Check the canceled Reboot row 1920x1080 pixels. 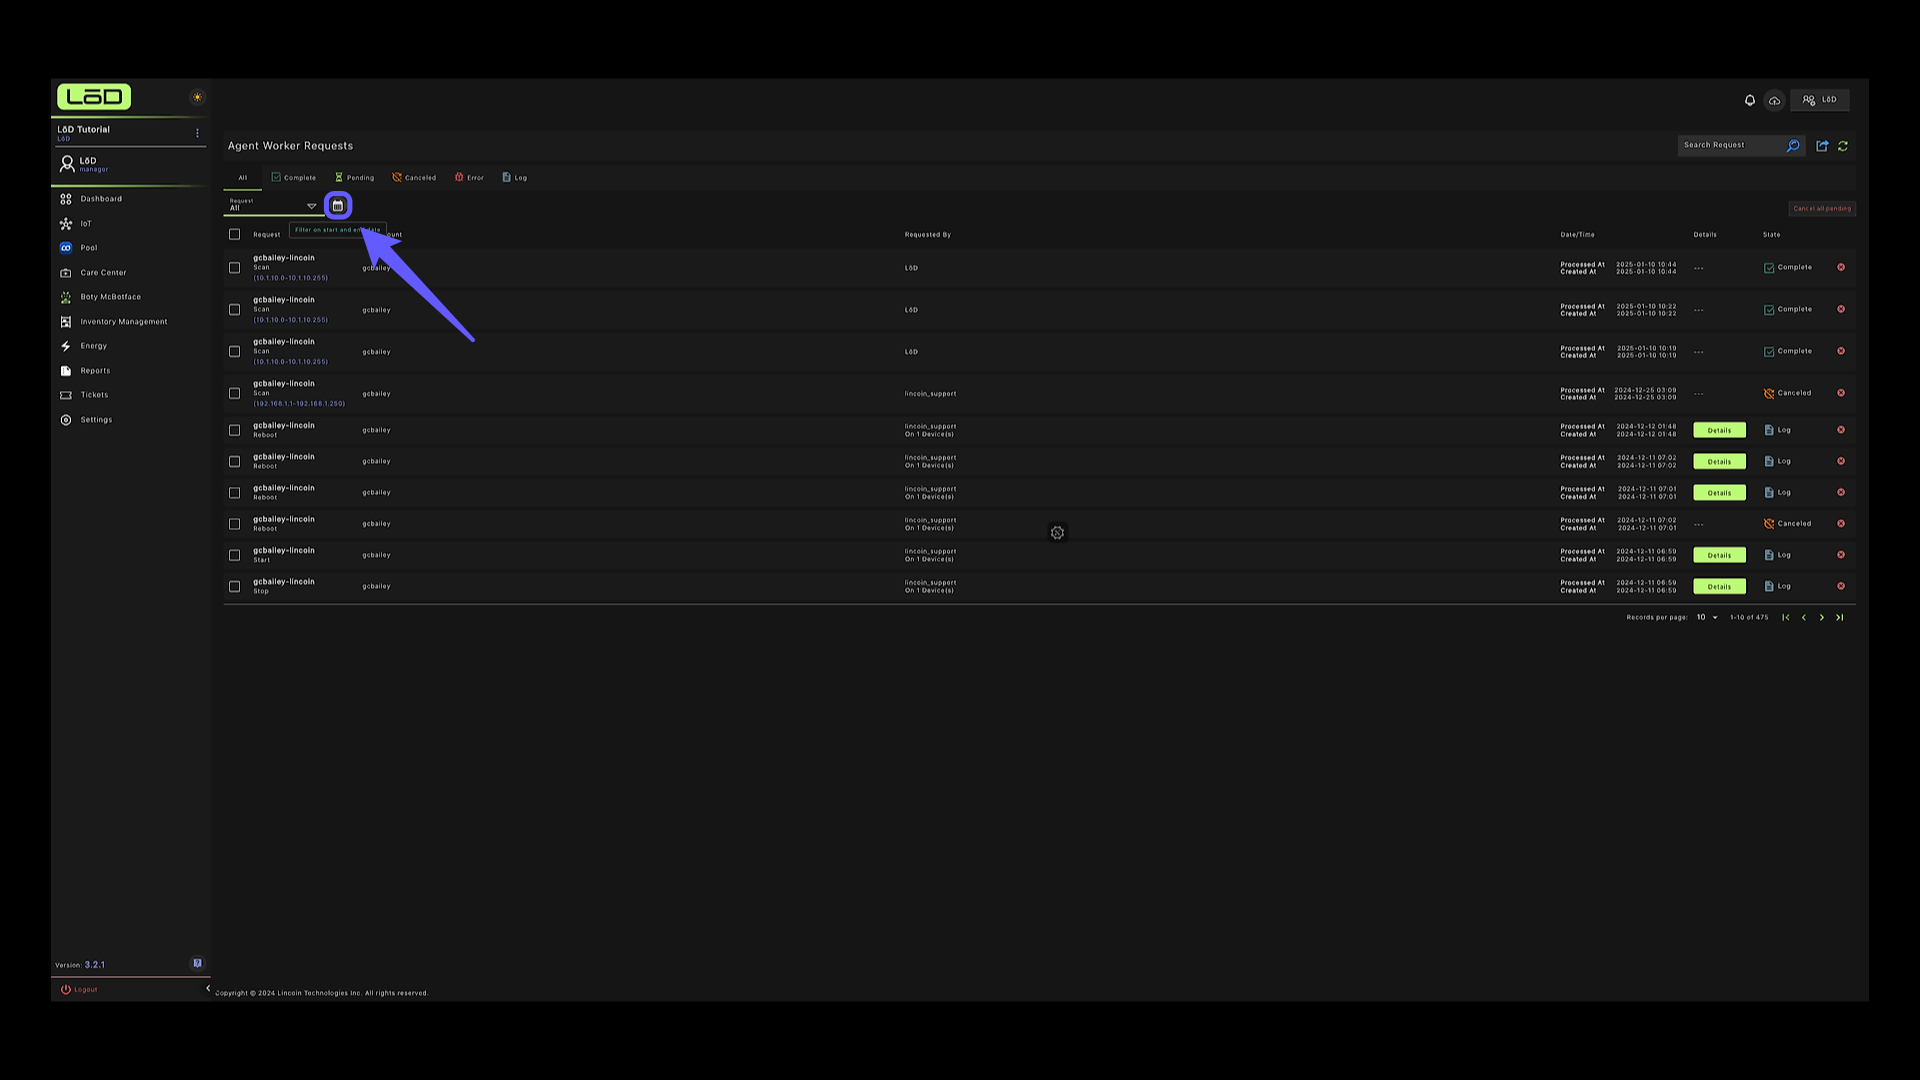235,524
